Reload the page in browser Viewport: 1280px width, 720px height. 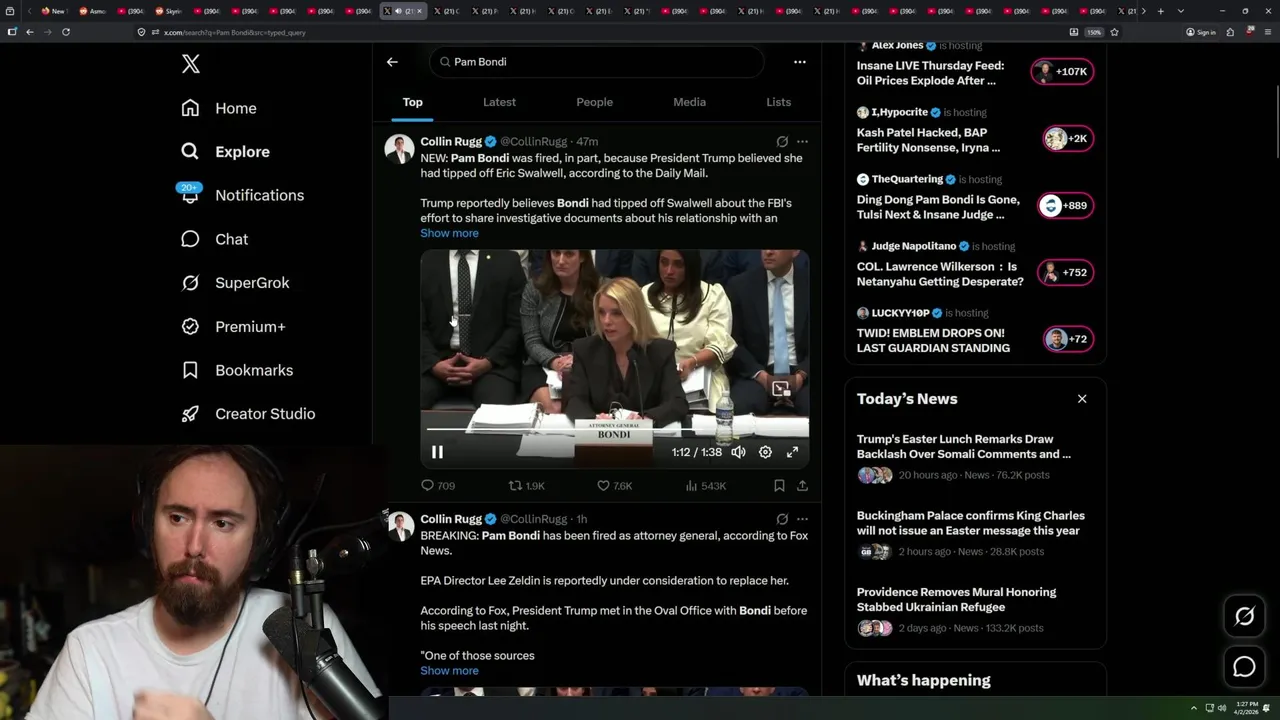[x=66, y=32]
